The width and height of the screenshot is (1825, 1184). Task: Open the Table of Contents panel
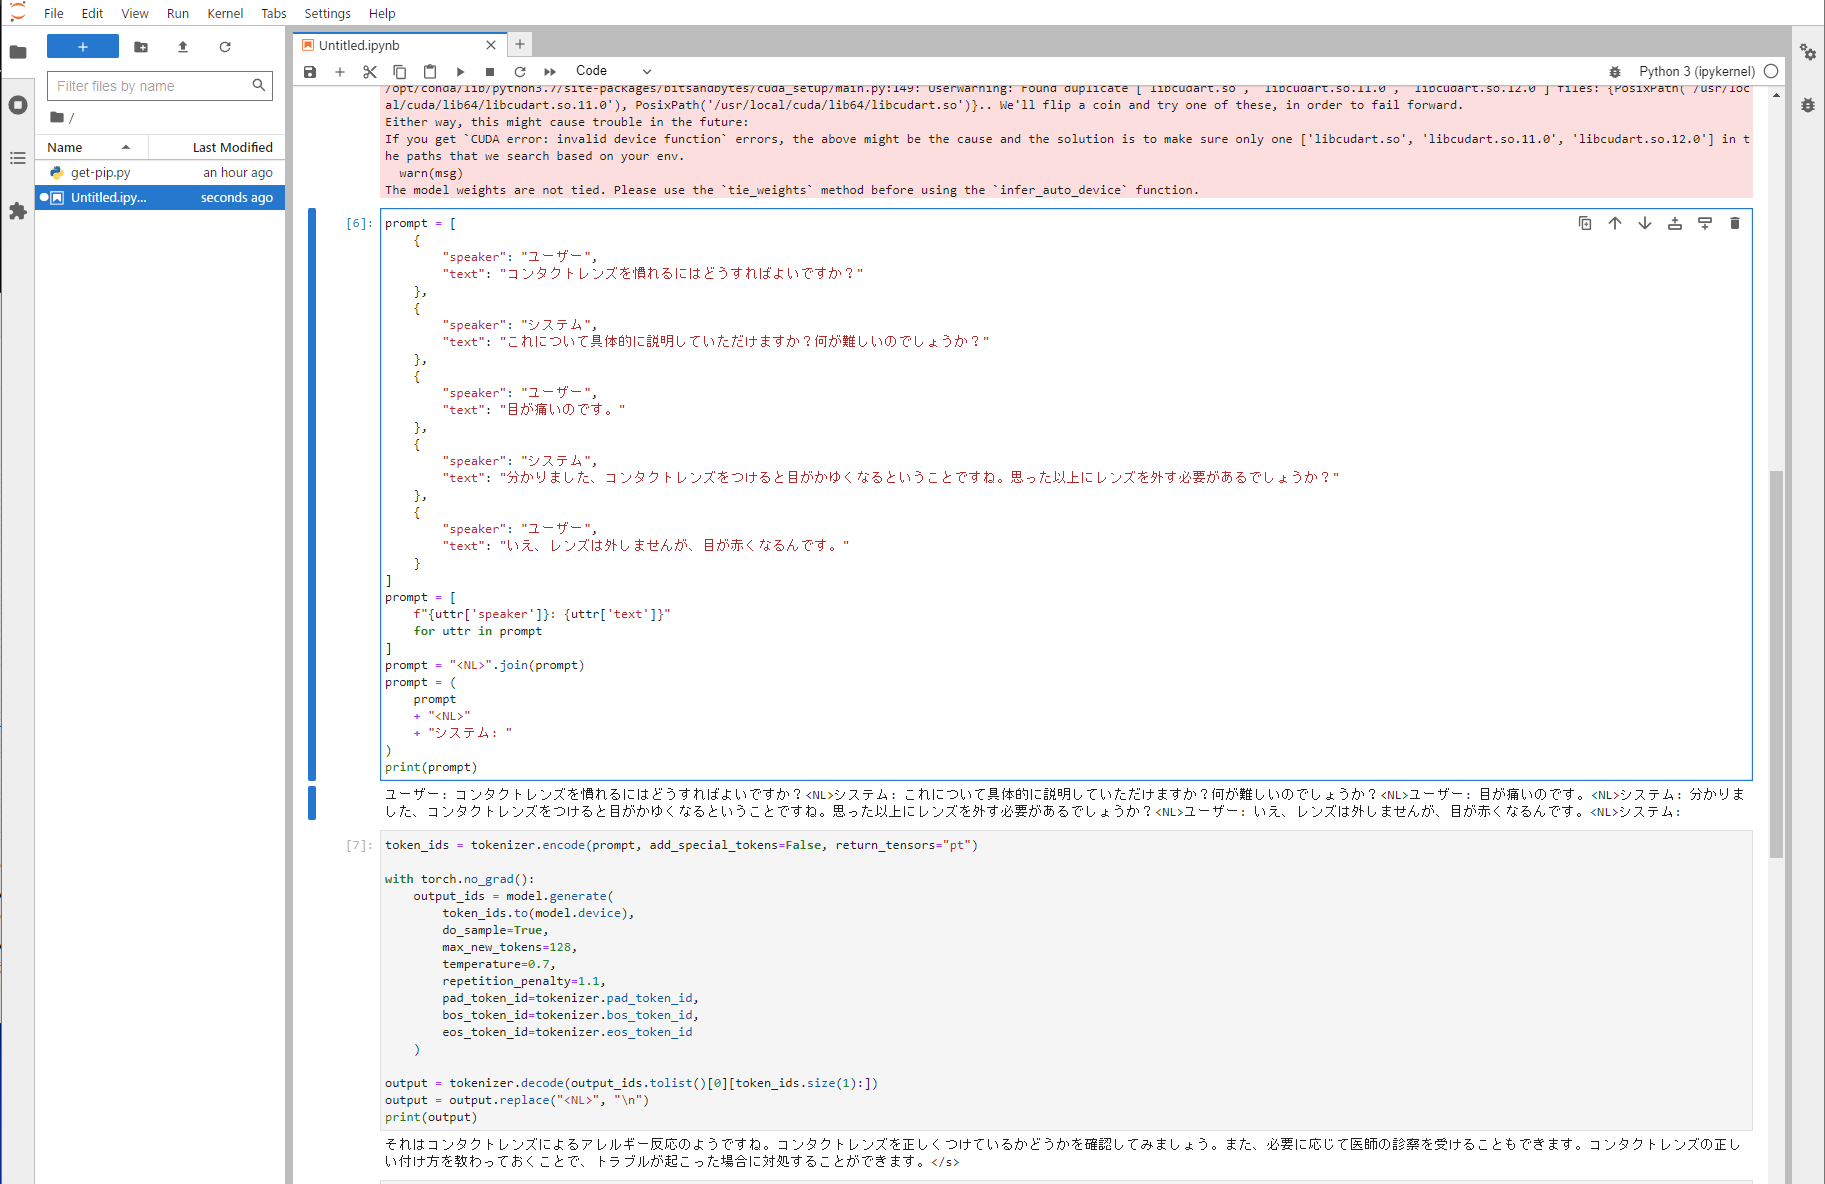pyautogui.click(x=18, y=158)
